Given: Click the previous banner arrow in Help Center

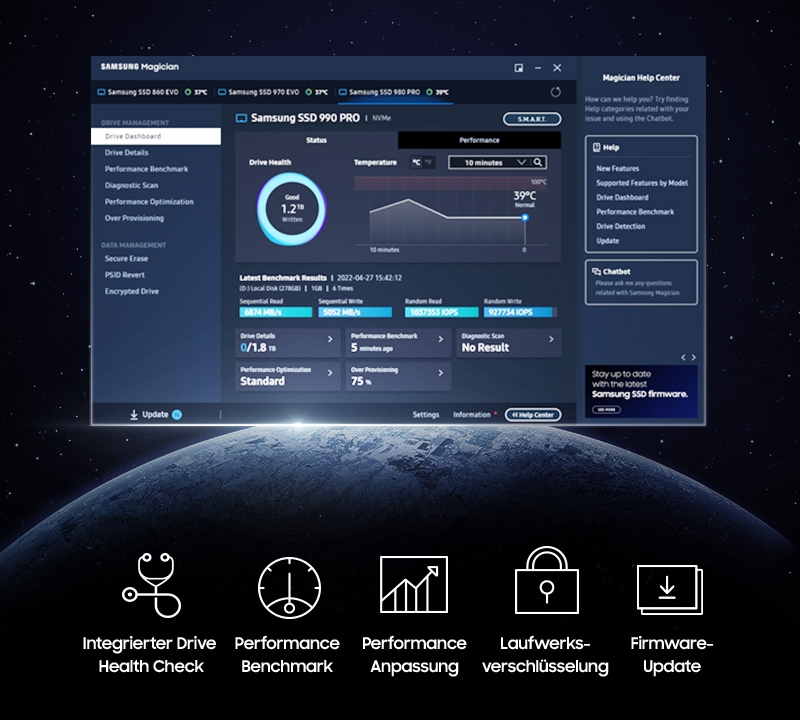Looking at the screenshot, I should 683,358.
